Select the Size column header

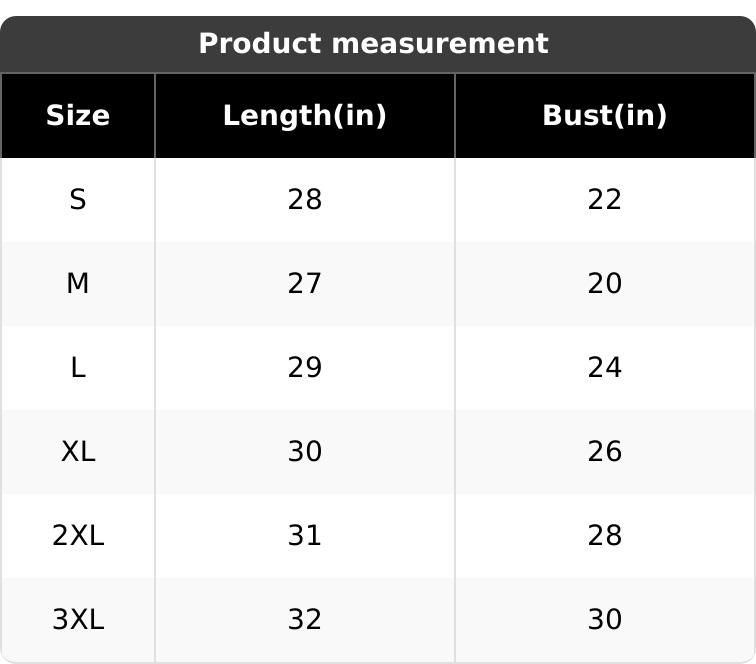78,116
